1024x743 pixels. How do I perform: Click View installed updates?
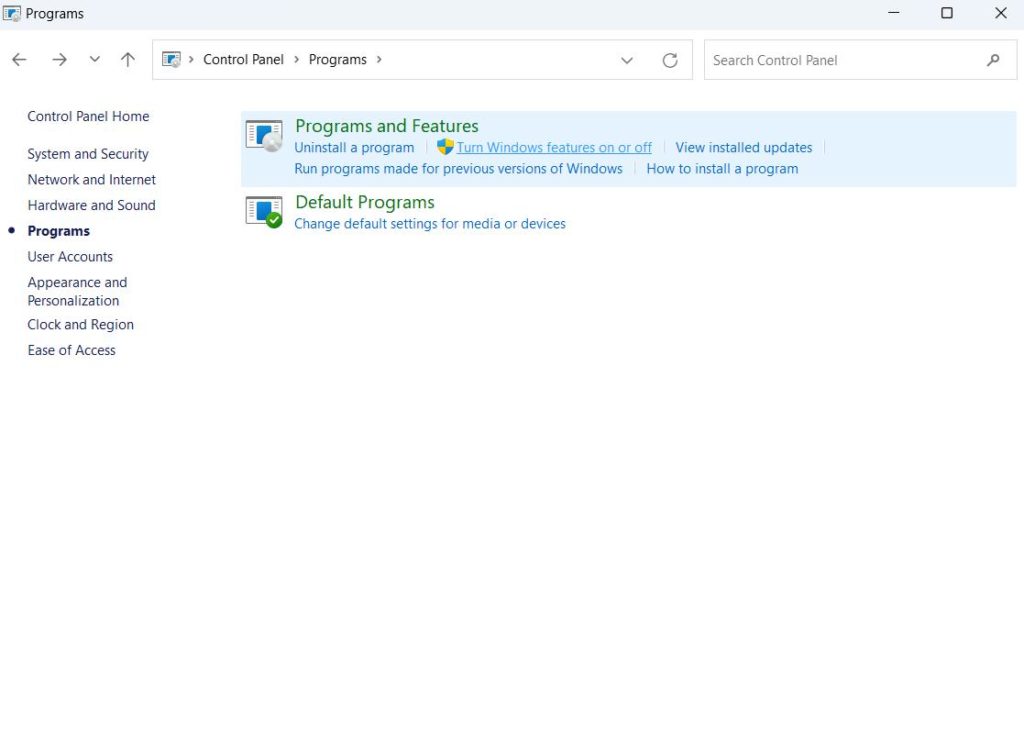pyautogui.click(x=744, y=148)
